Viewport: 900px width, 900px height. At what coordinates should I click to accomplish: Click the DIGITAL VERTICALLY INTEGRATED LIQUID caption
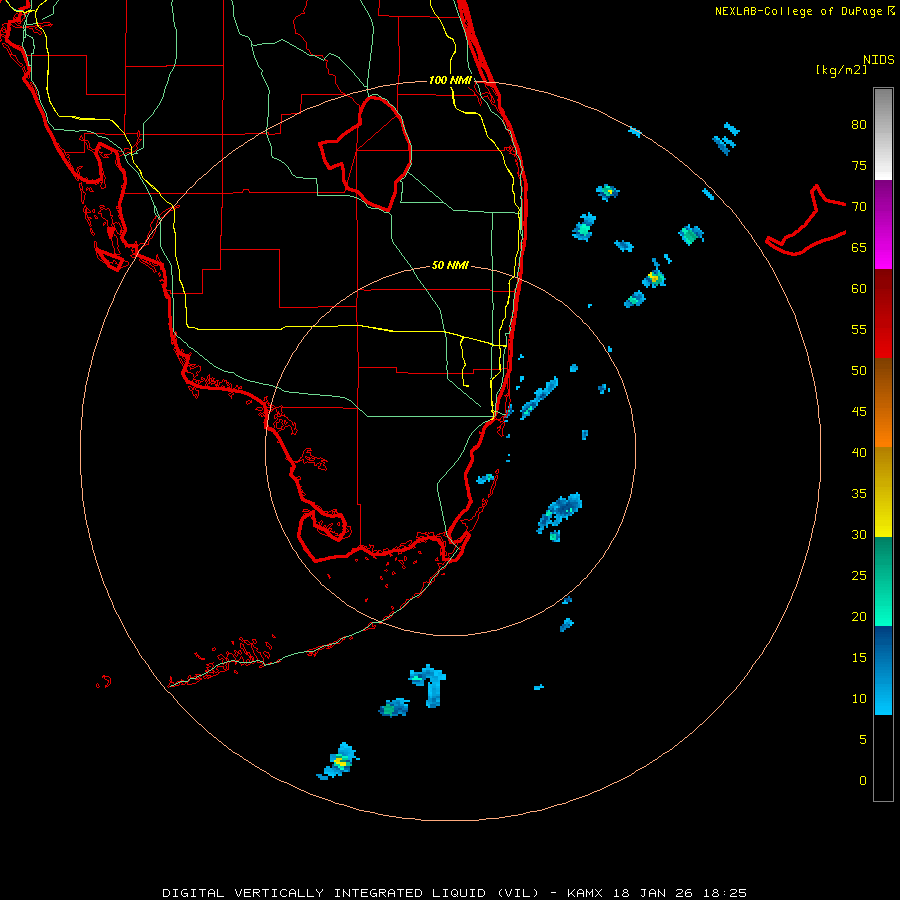(x=350, y=893)
